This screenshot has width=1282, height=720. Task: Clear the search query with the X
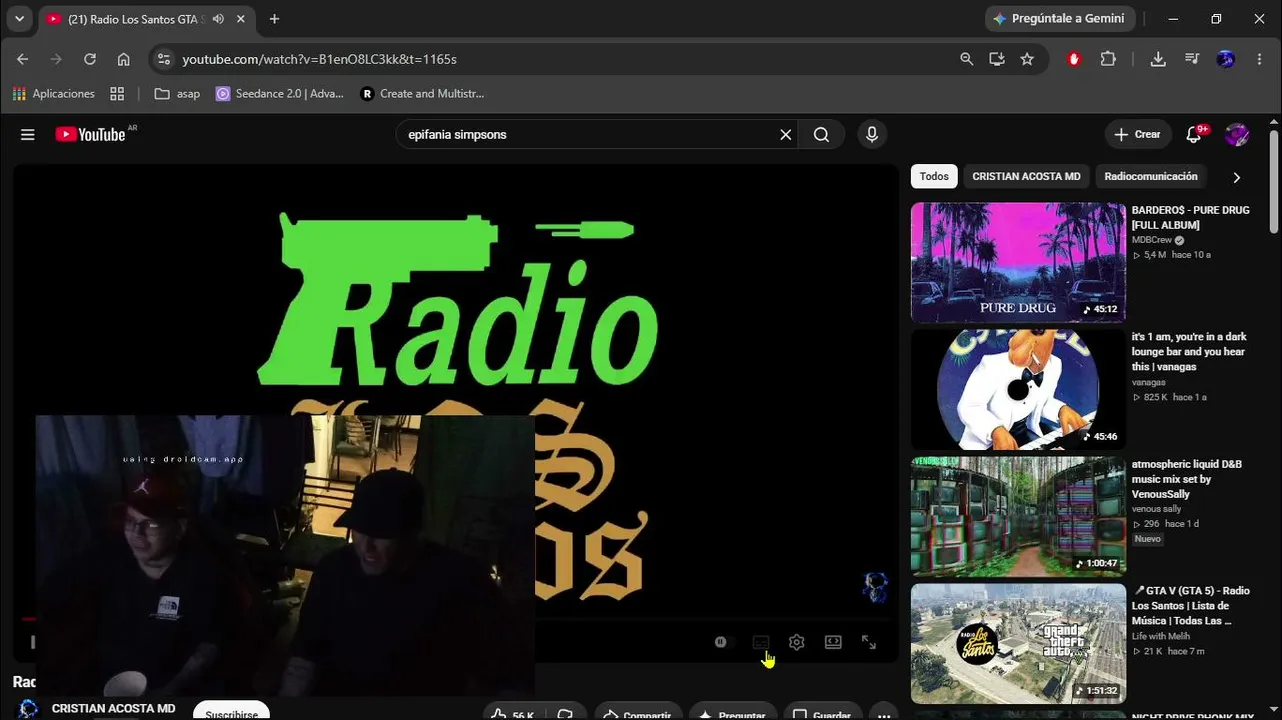(x=786, y=135)
